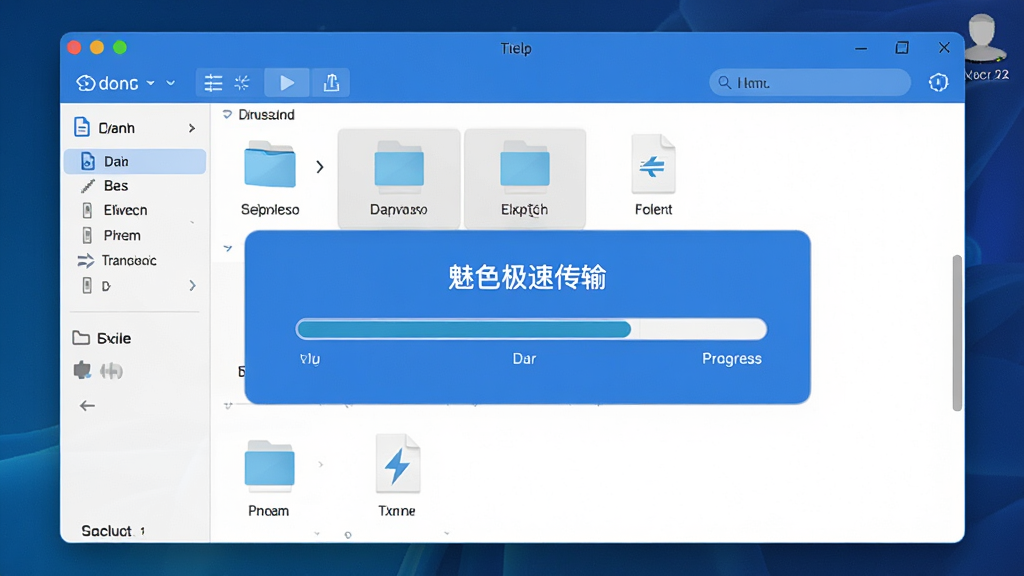
Task: Open the circular info icon at top right
Action: [x=938, y=82]
